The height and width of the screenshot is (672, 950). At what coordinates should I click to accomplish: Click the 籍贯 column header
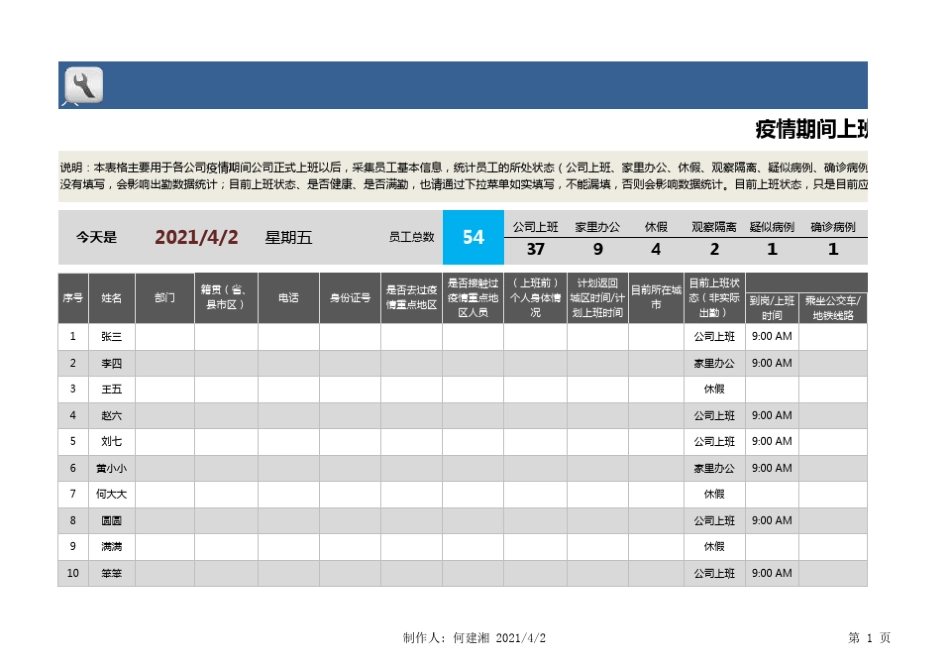[226, 298]
